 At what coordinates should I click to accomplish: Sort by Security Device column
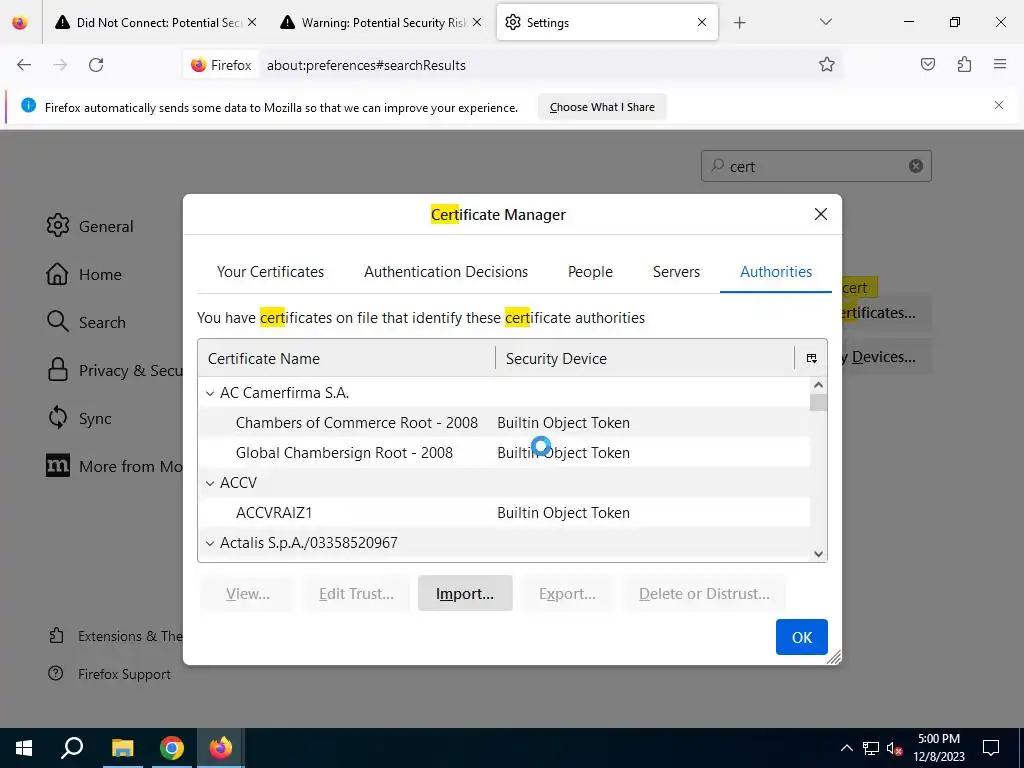[x=645, y=359]
